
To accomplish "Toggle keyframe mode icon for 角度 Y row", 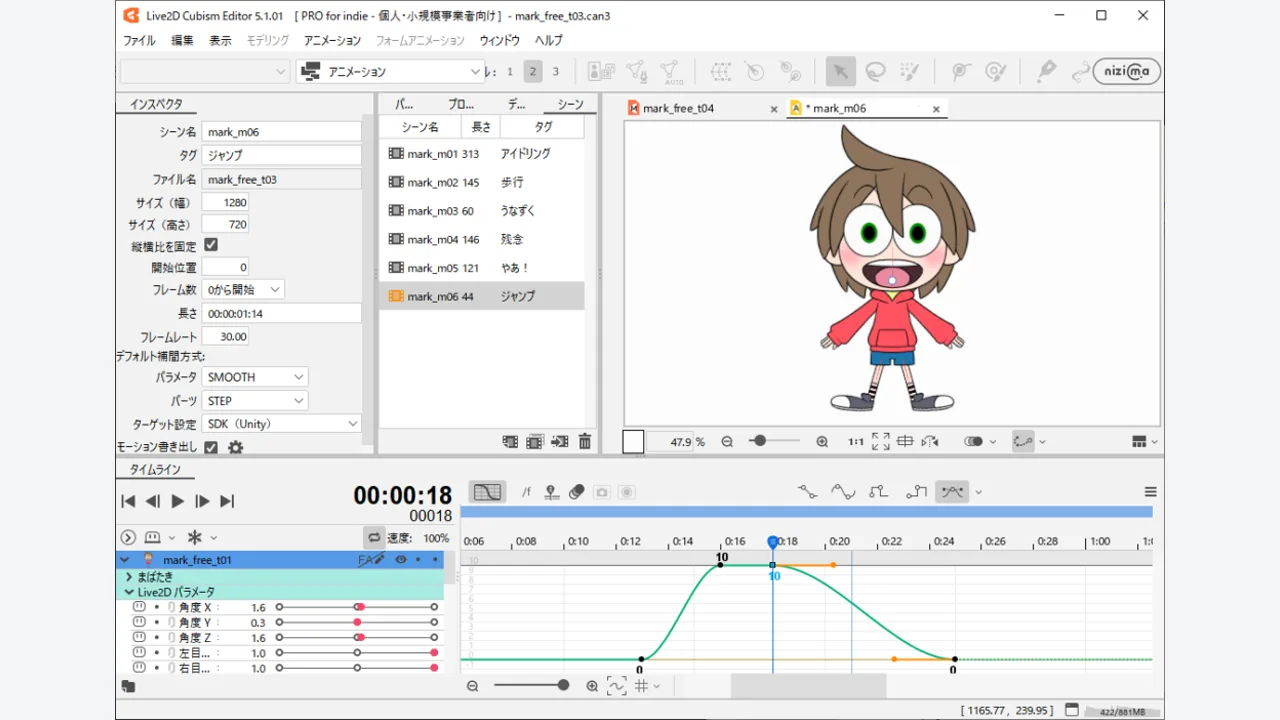I will click(x=139, y=622).
